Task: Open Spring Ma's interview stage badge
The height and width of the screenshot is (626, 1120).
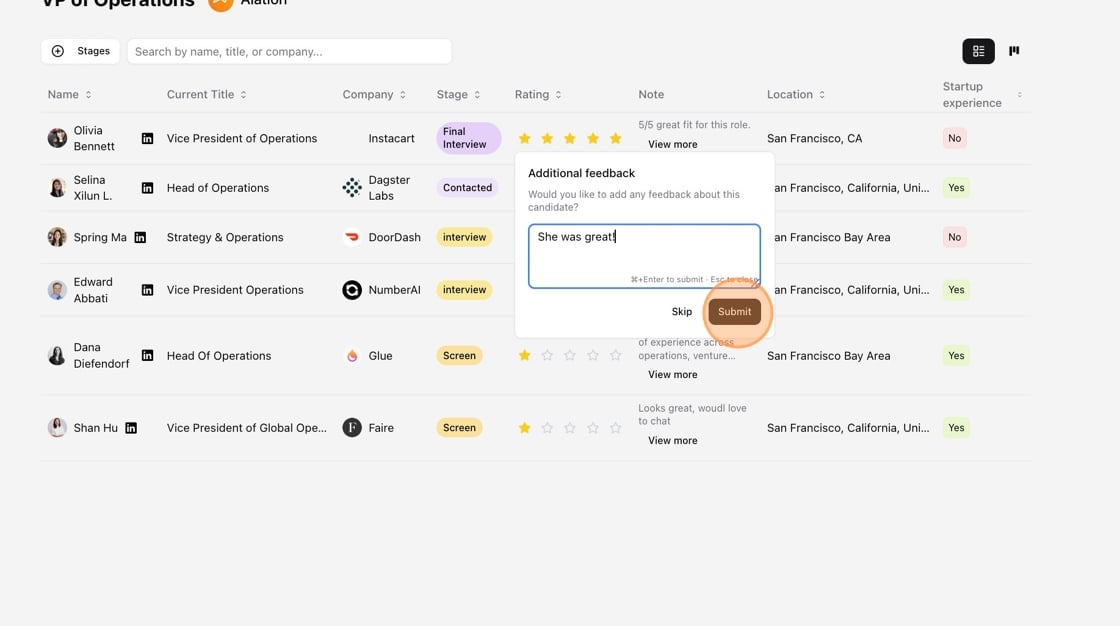Action: (x=464, y=237)
